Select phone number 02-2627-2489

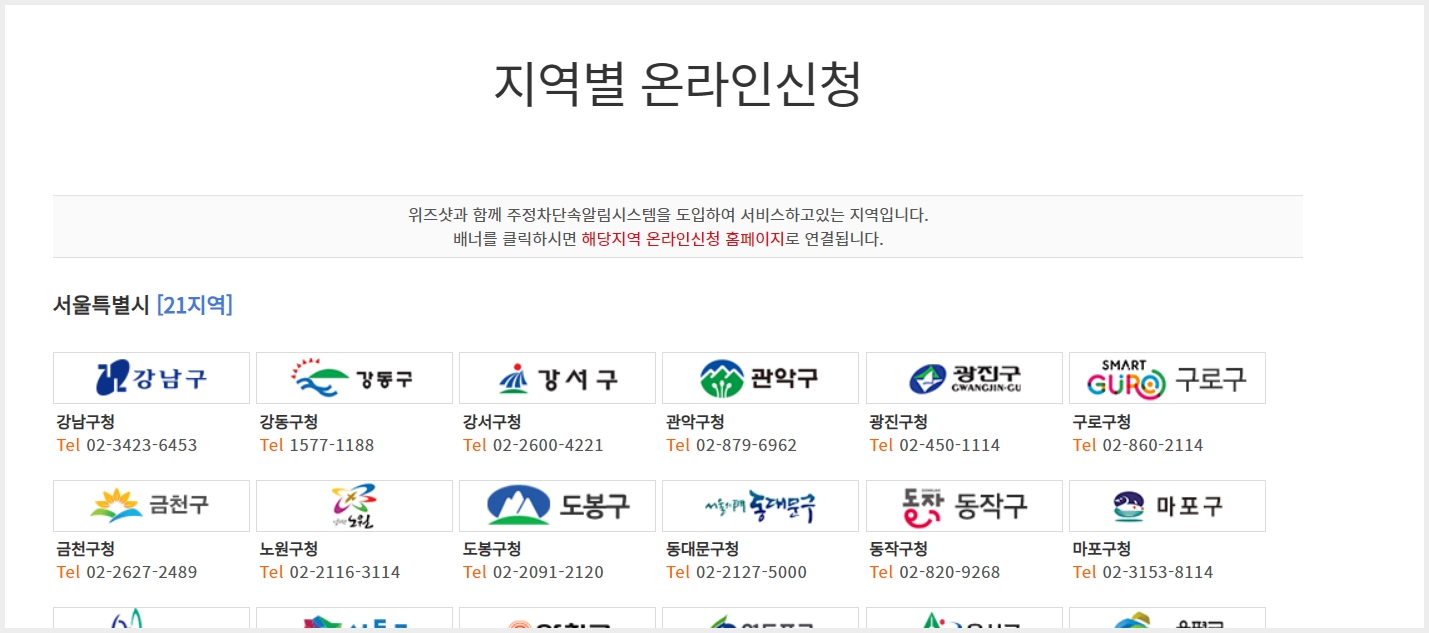tap(141, 572)
